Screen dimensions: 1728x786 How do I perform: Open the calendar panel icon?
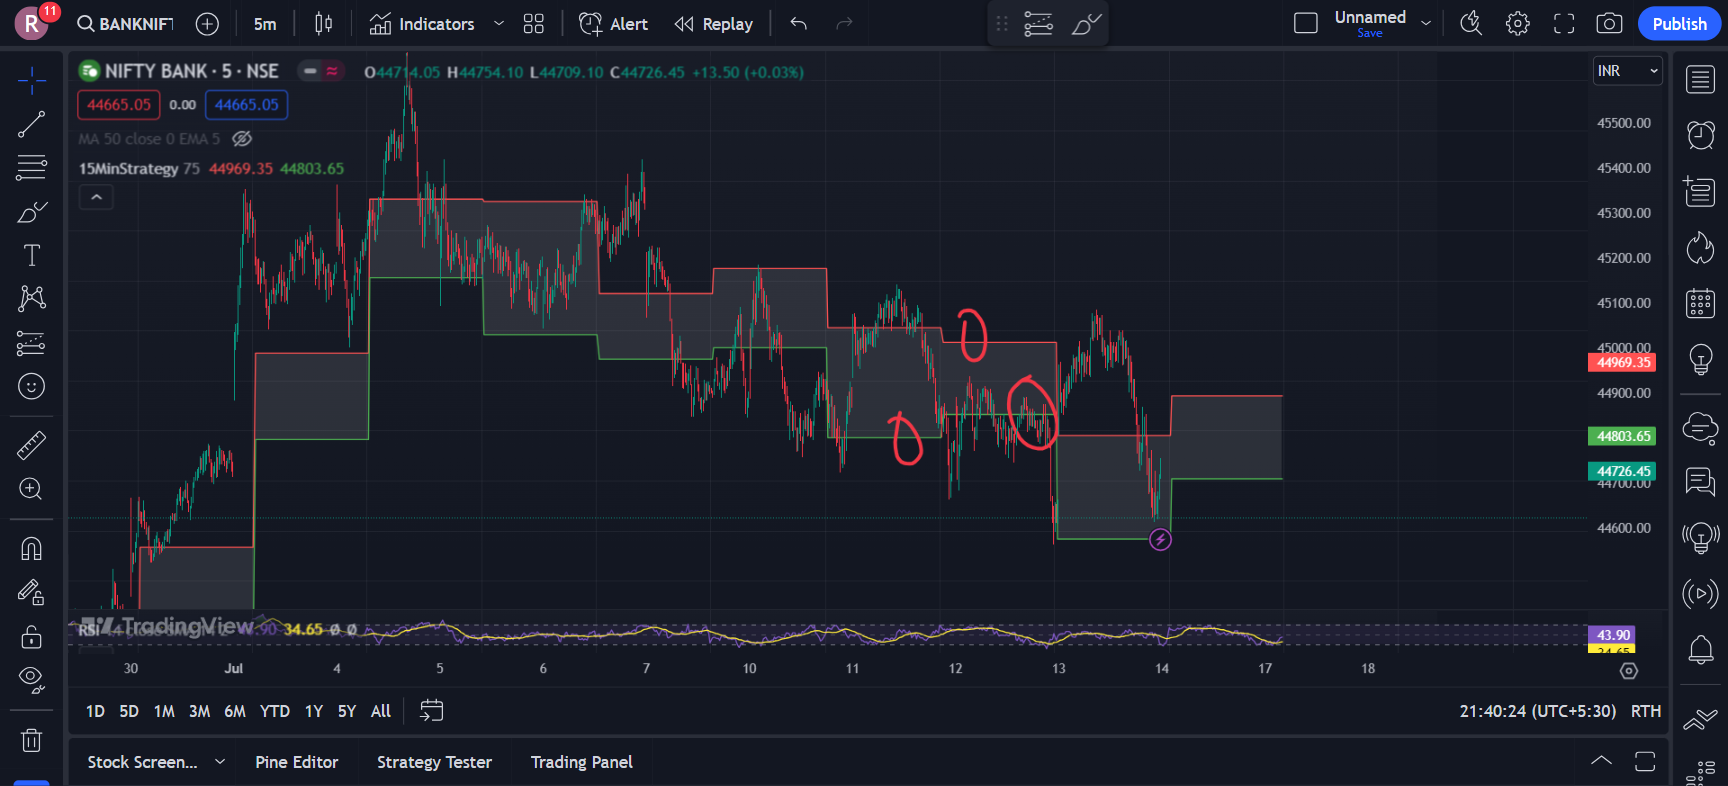1700,303
